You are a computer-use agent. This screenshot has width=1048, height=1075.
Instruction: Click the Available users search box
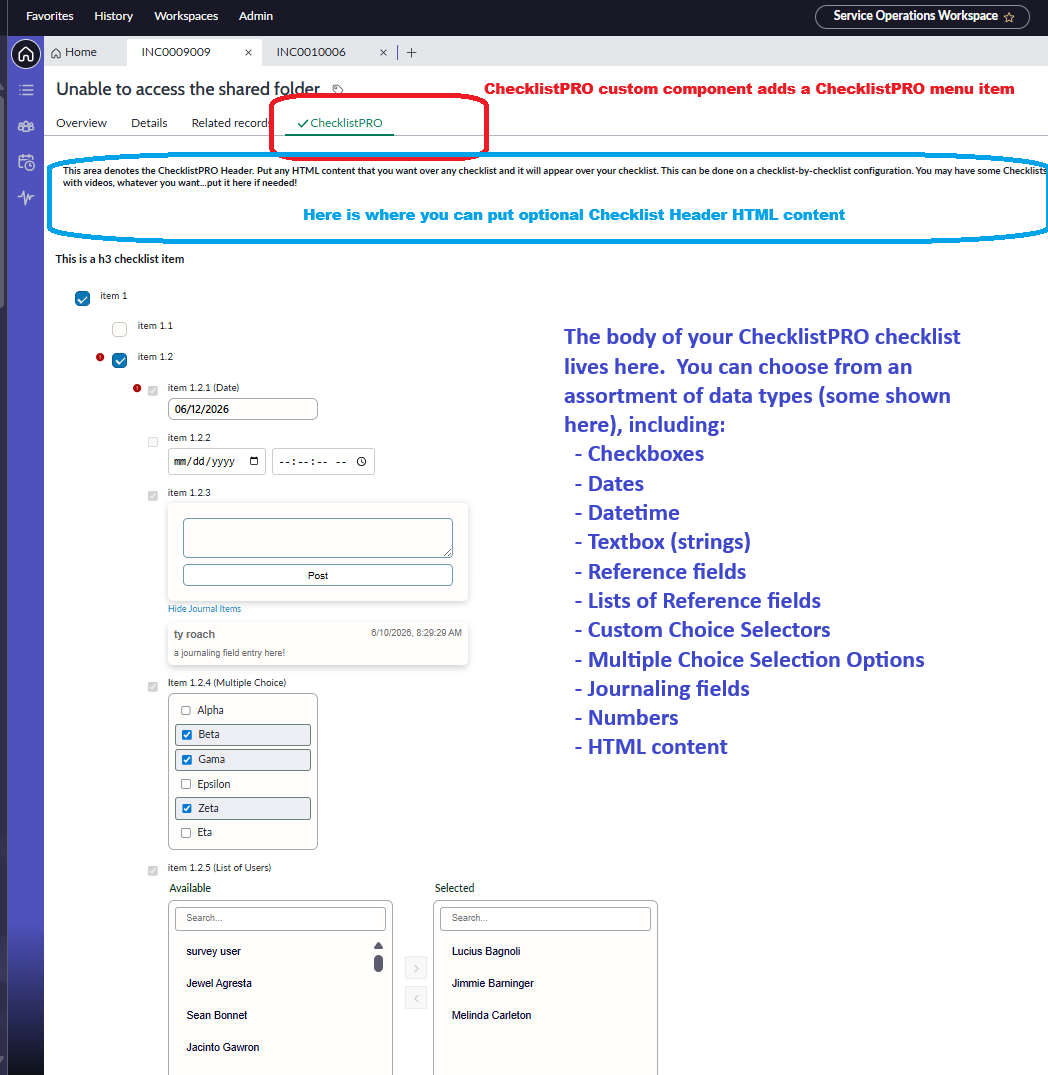280,919
